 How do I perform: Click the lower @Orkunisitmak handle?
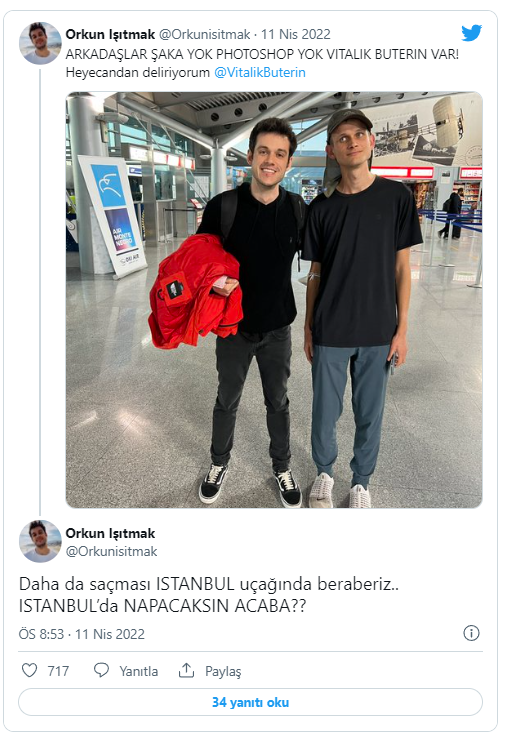coord(111,551)
